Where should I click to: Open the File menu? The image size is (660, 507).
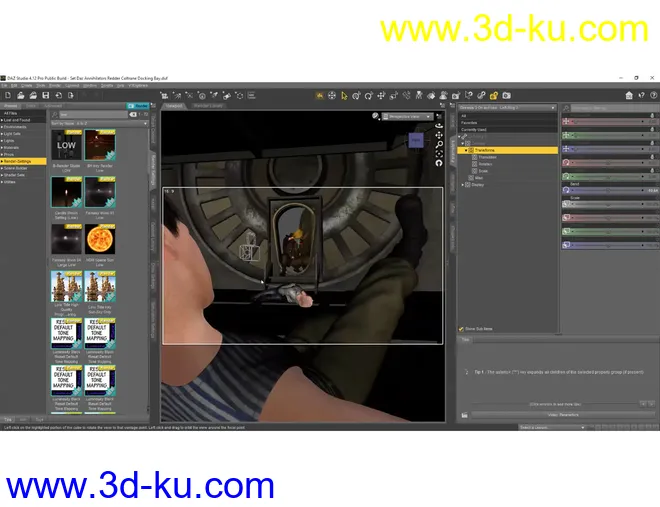4,86
